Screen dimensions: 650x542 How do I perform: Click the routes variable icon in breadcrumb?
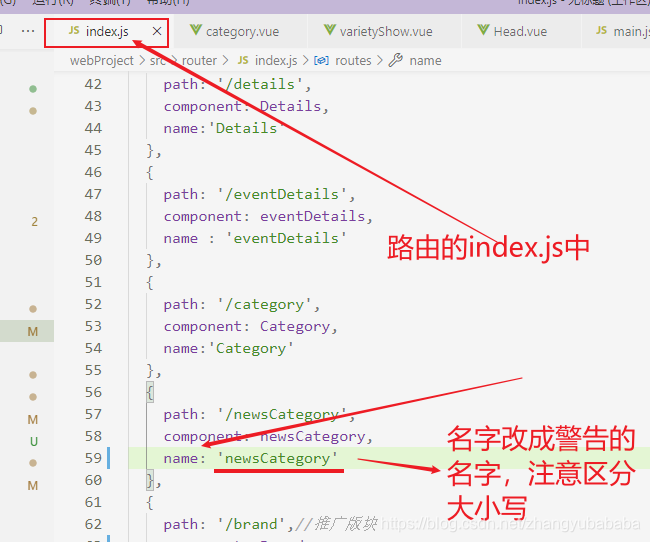click(x=321, y=61)
